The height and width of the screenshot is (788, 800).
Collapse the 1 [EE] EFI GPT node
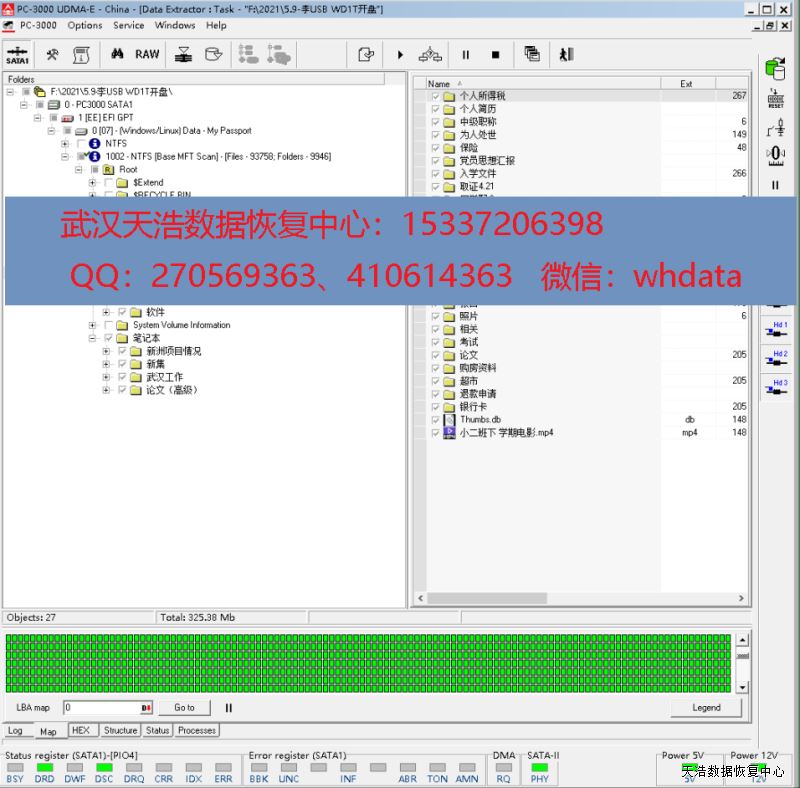point(37,118)
